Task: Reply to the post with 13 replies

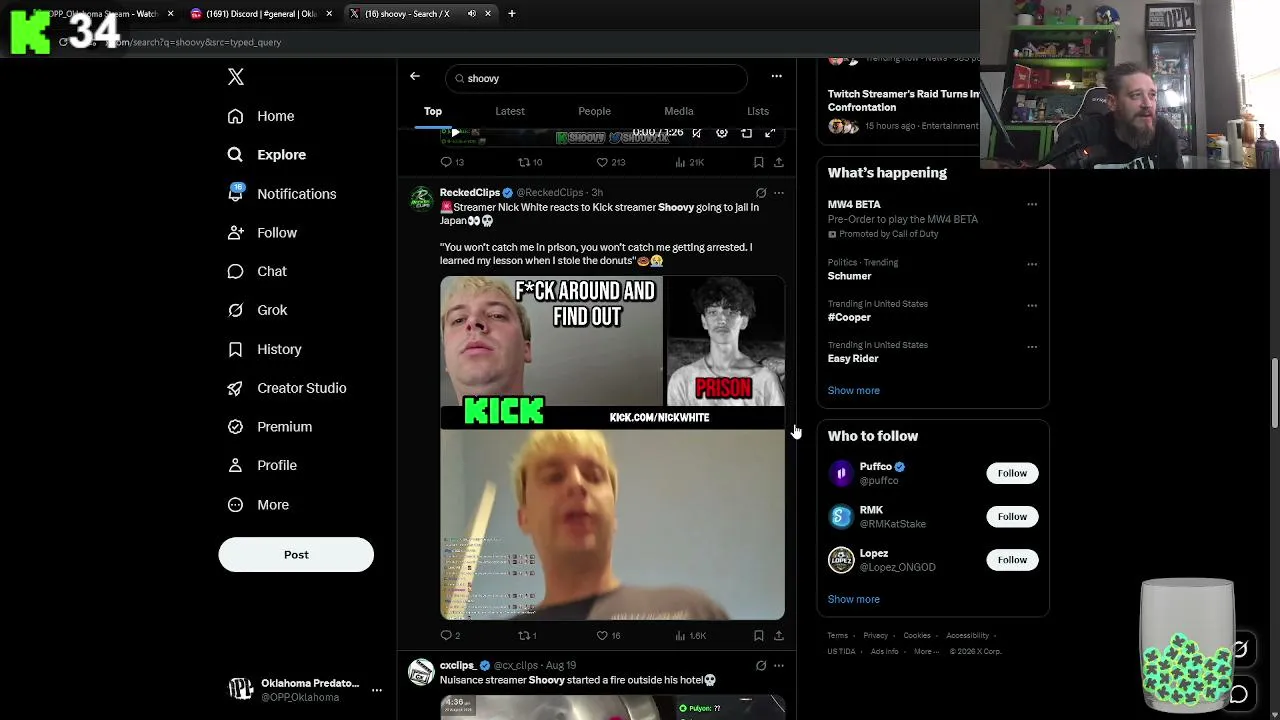Action: pos(452,162)
